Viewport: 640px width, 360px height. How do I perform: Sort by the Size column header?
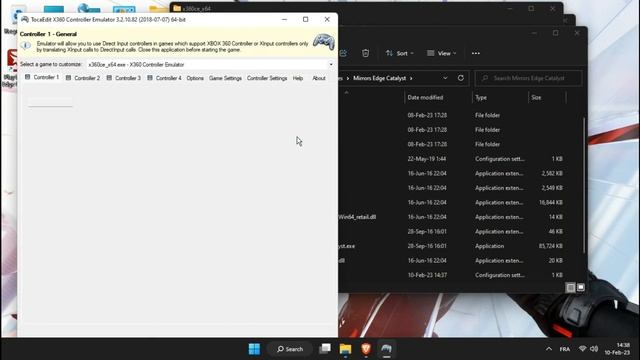click(x=547, y=98)
